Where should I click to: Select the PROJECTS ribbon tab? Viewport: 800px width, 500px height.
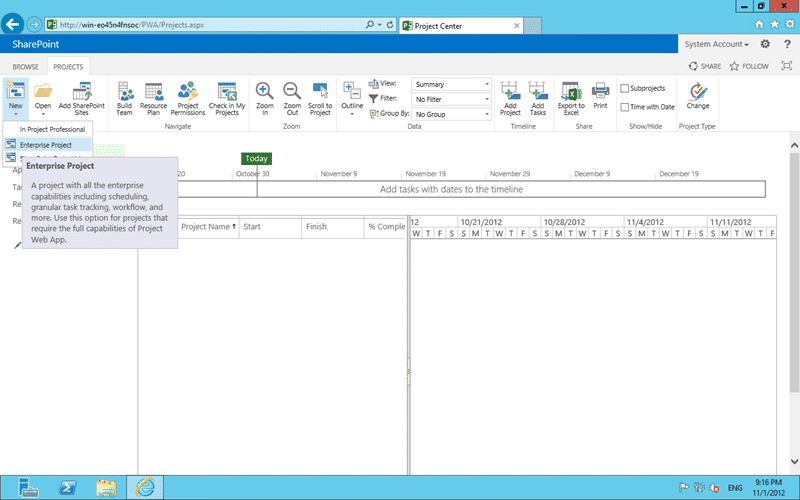pos(68,67)
